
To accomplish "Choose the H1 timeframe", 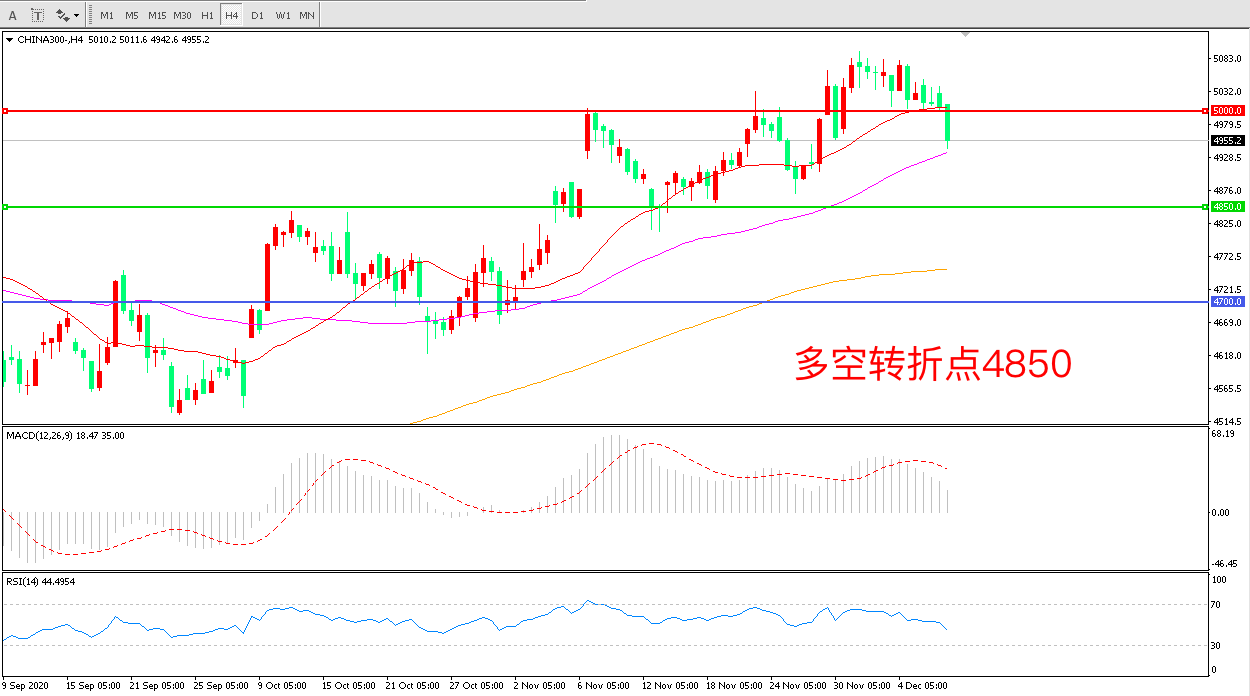I will click(x=207, y=15).
